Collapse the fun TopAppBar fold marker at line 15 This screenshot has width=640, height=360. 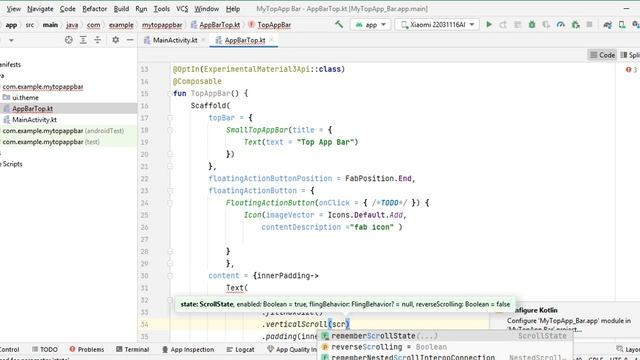[x=170, y=93]
